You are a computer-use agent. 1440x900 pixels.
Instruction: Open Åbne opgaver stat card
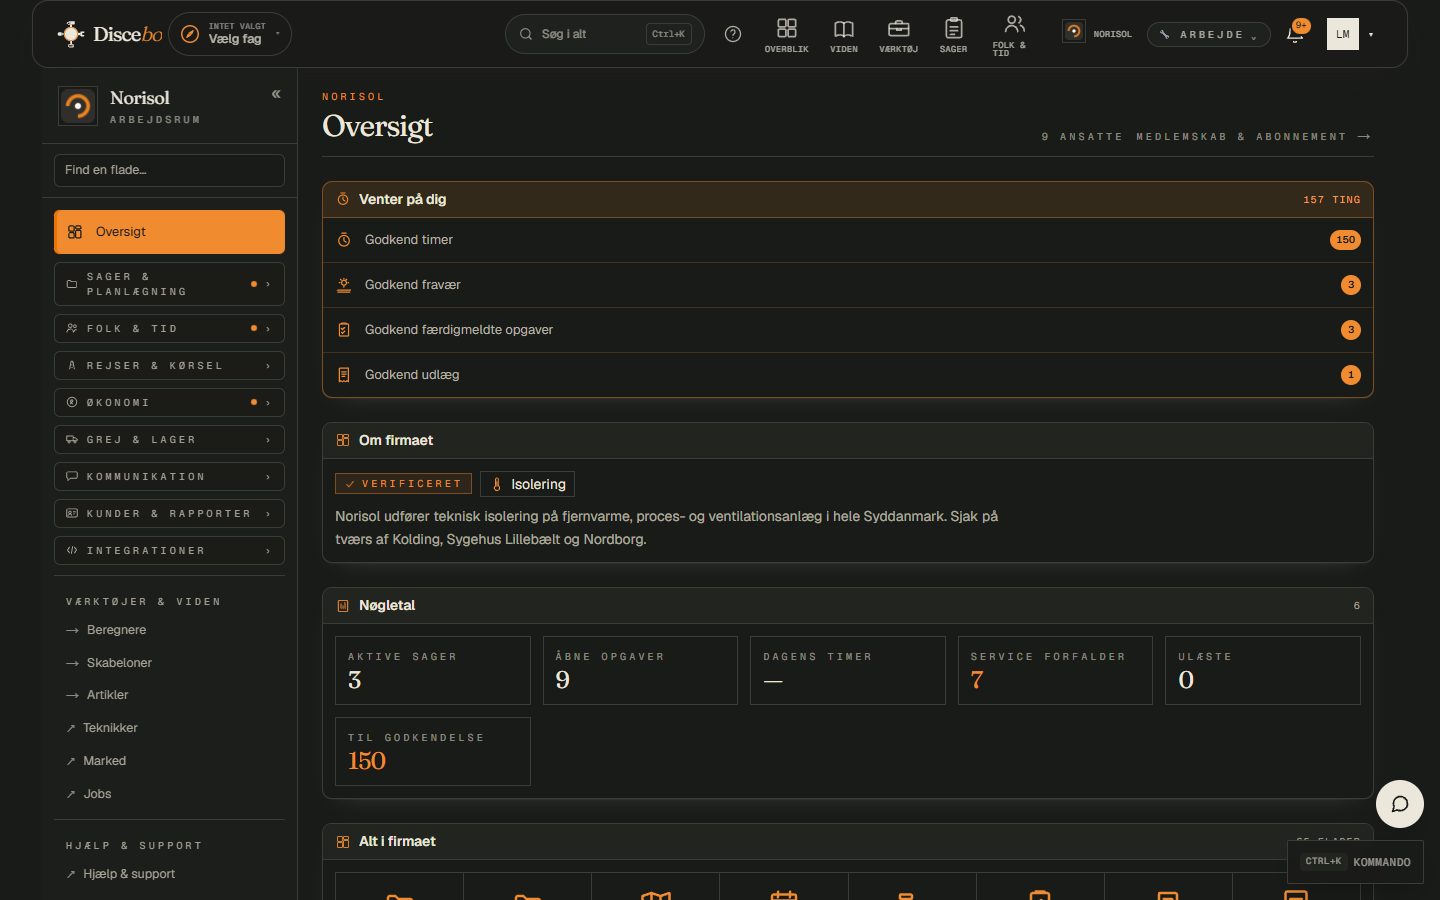[x=640, y=670]
